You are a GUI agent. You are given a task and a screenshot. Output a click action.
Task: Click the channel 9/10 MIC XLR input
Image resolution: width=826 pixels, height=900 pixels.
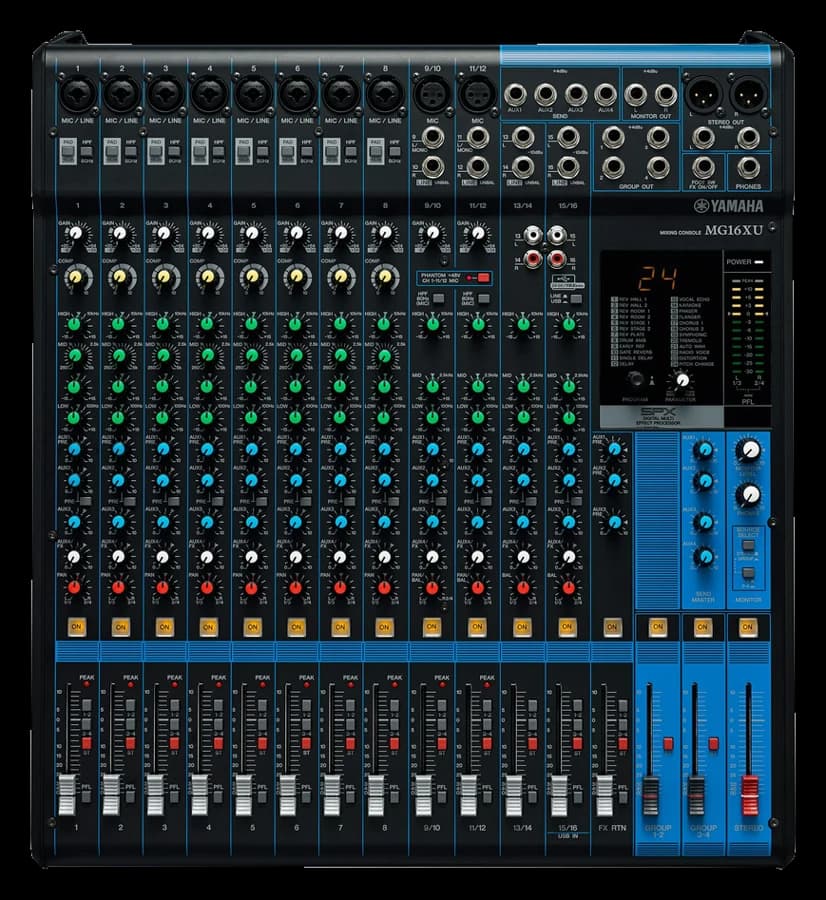tap(432, 94)
